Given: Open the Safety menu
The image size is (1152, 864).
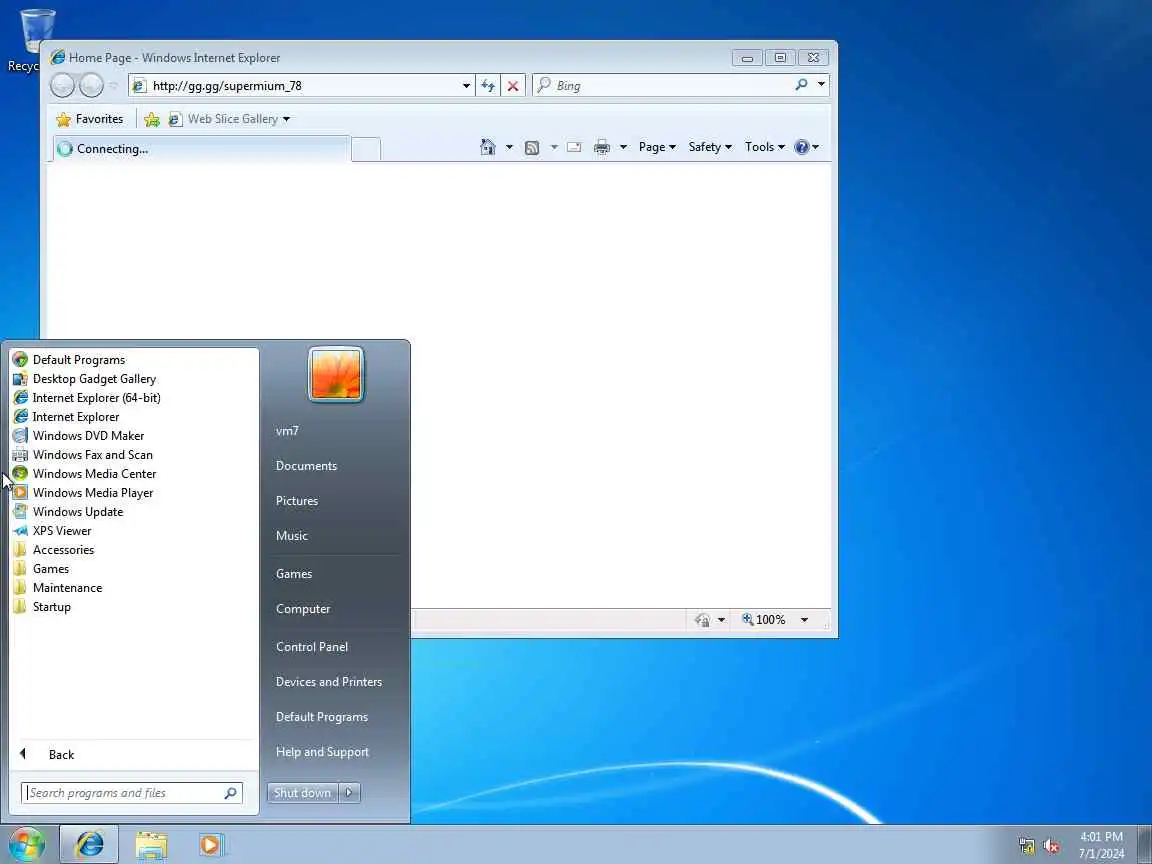Looking at the screenshot, I should 710,147.
